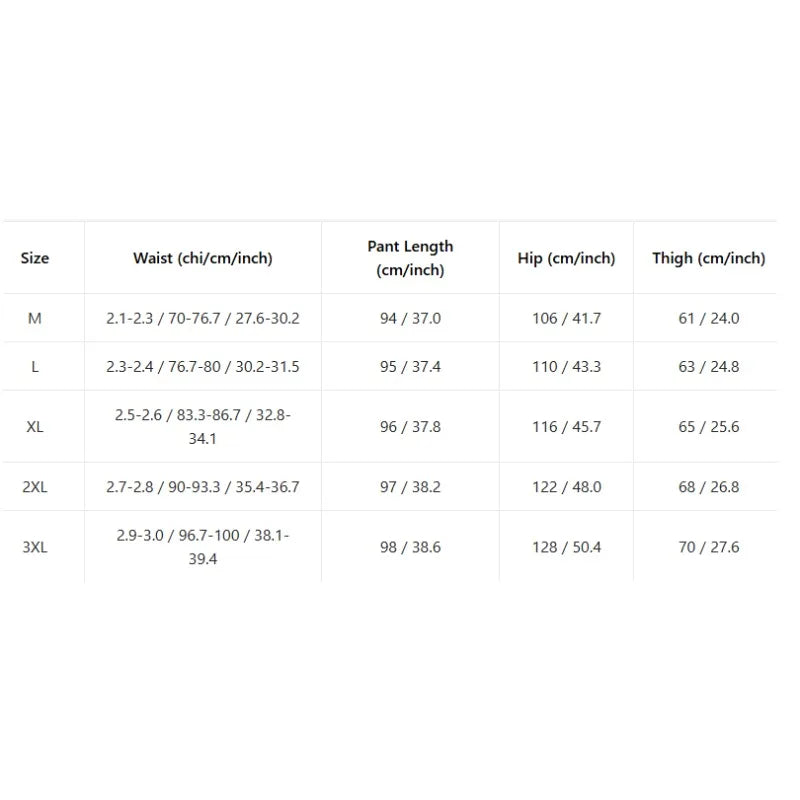Screen dimensions: 800x800
Task: Select the M size row label
Action: [x=35, y=318]
